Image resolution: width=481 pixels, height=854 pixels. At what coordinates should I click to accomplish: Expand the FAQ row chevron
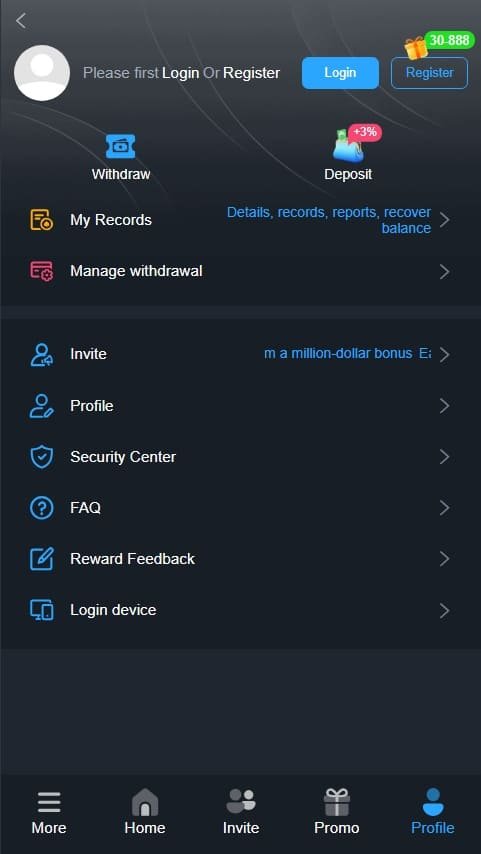click(x=445, y=508)
